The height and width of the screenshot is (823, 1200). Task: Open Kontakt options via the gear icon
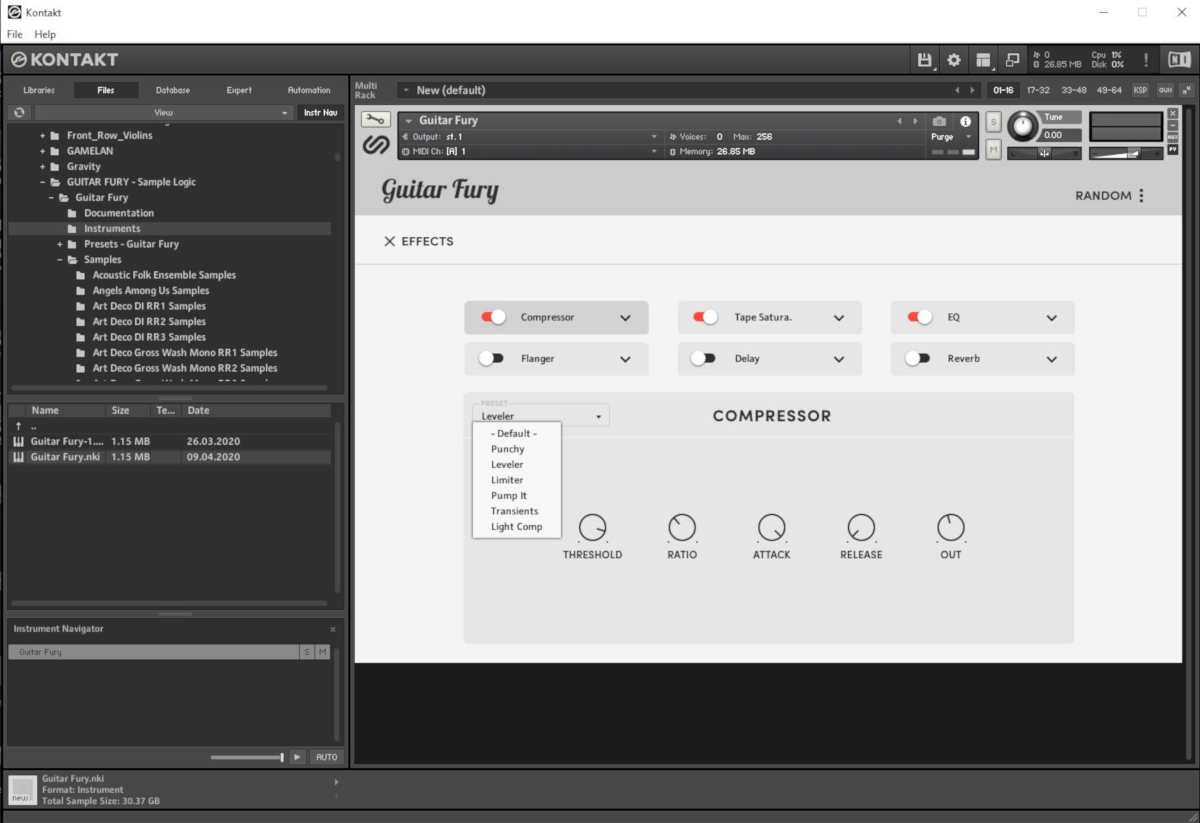coord(954,60)
